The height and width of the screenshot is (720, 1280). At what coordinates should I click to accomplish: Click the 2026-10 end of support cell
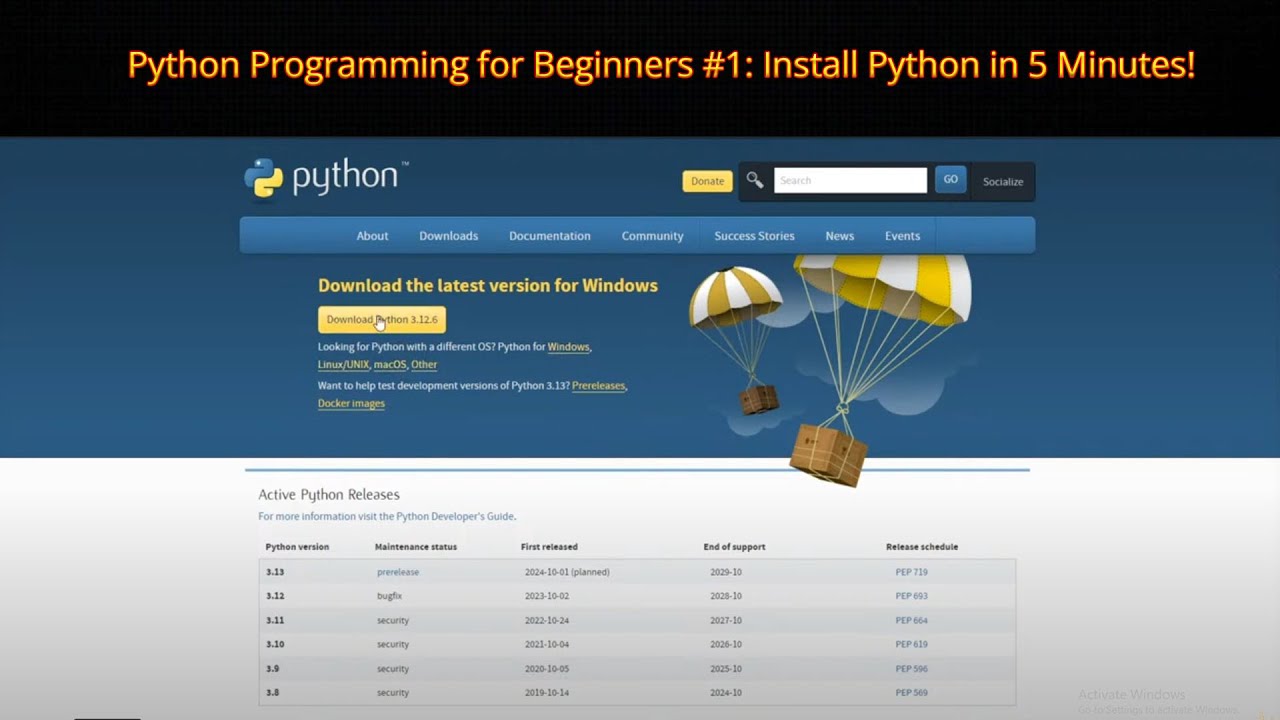pos(726,645)
